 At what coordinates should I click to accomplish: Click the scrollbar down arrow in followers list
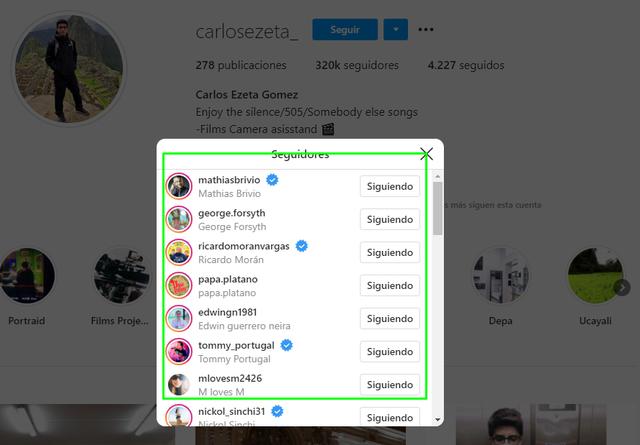[438, 419]
